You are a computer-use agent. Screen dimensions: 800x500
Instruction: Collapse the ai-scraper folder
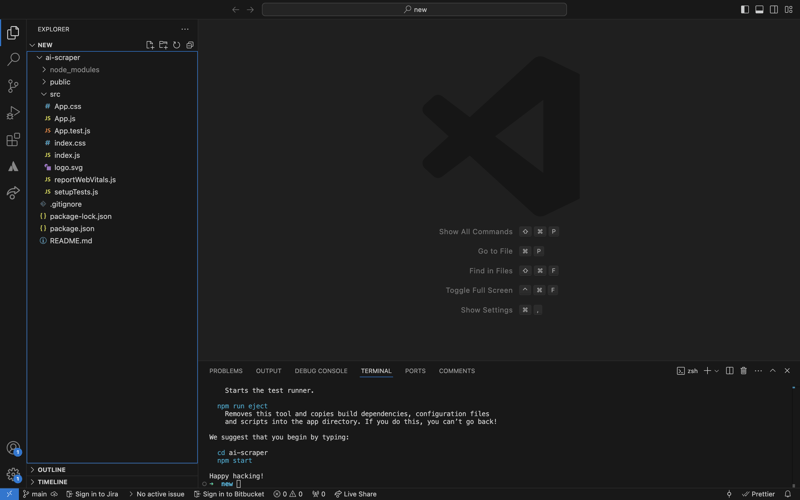tap(39, 58)
